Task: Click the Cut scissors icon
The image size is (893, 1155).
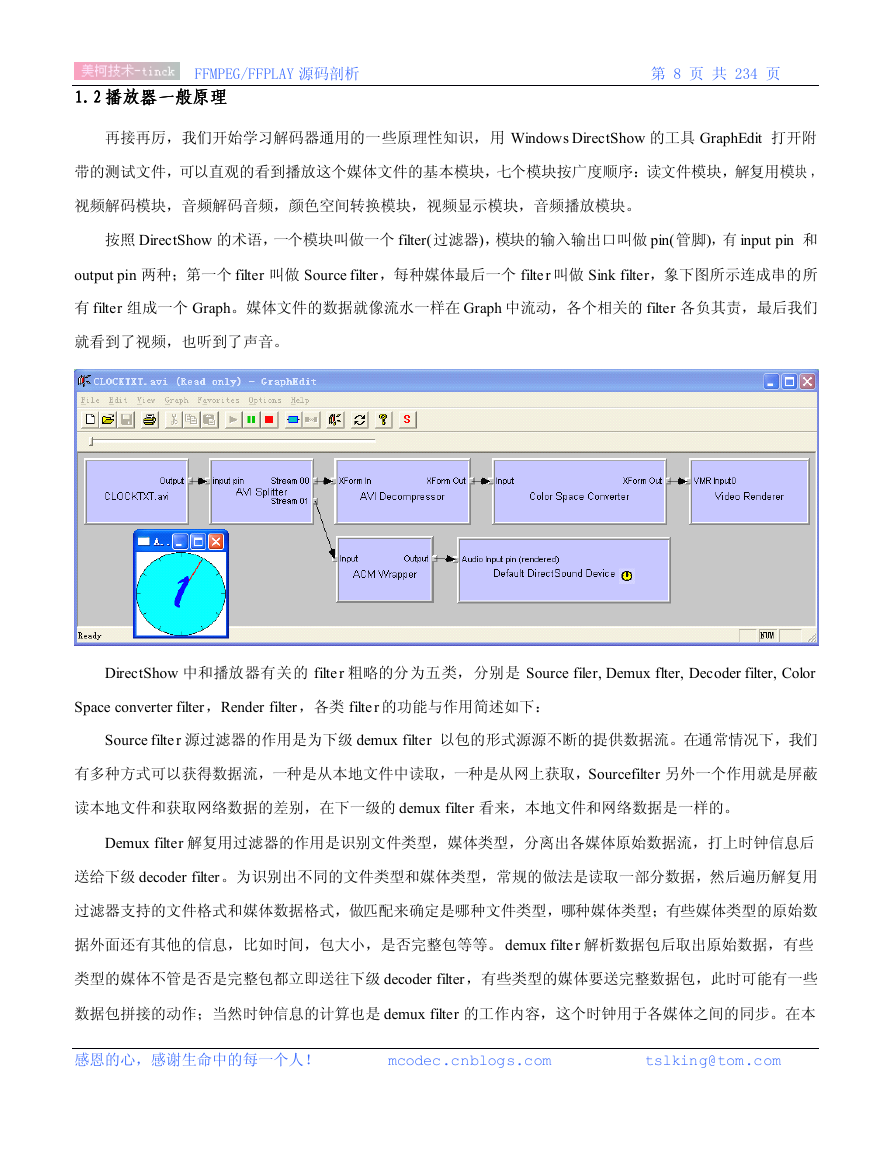Action: pos(173,420)
